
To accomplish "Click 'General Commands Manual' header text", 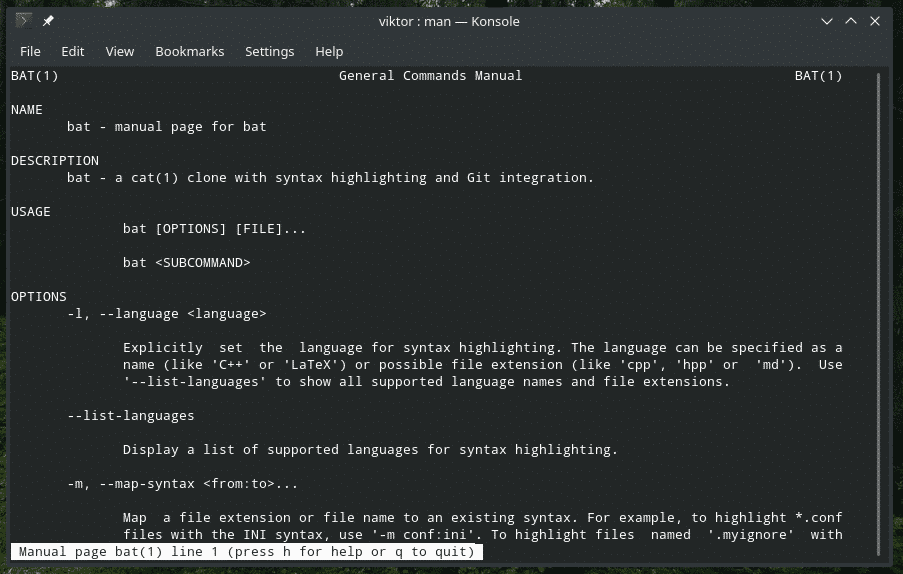I will [x=430, y=75].
